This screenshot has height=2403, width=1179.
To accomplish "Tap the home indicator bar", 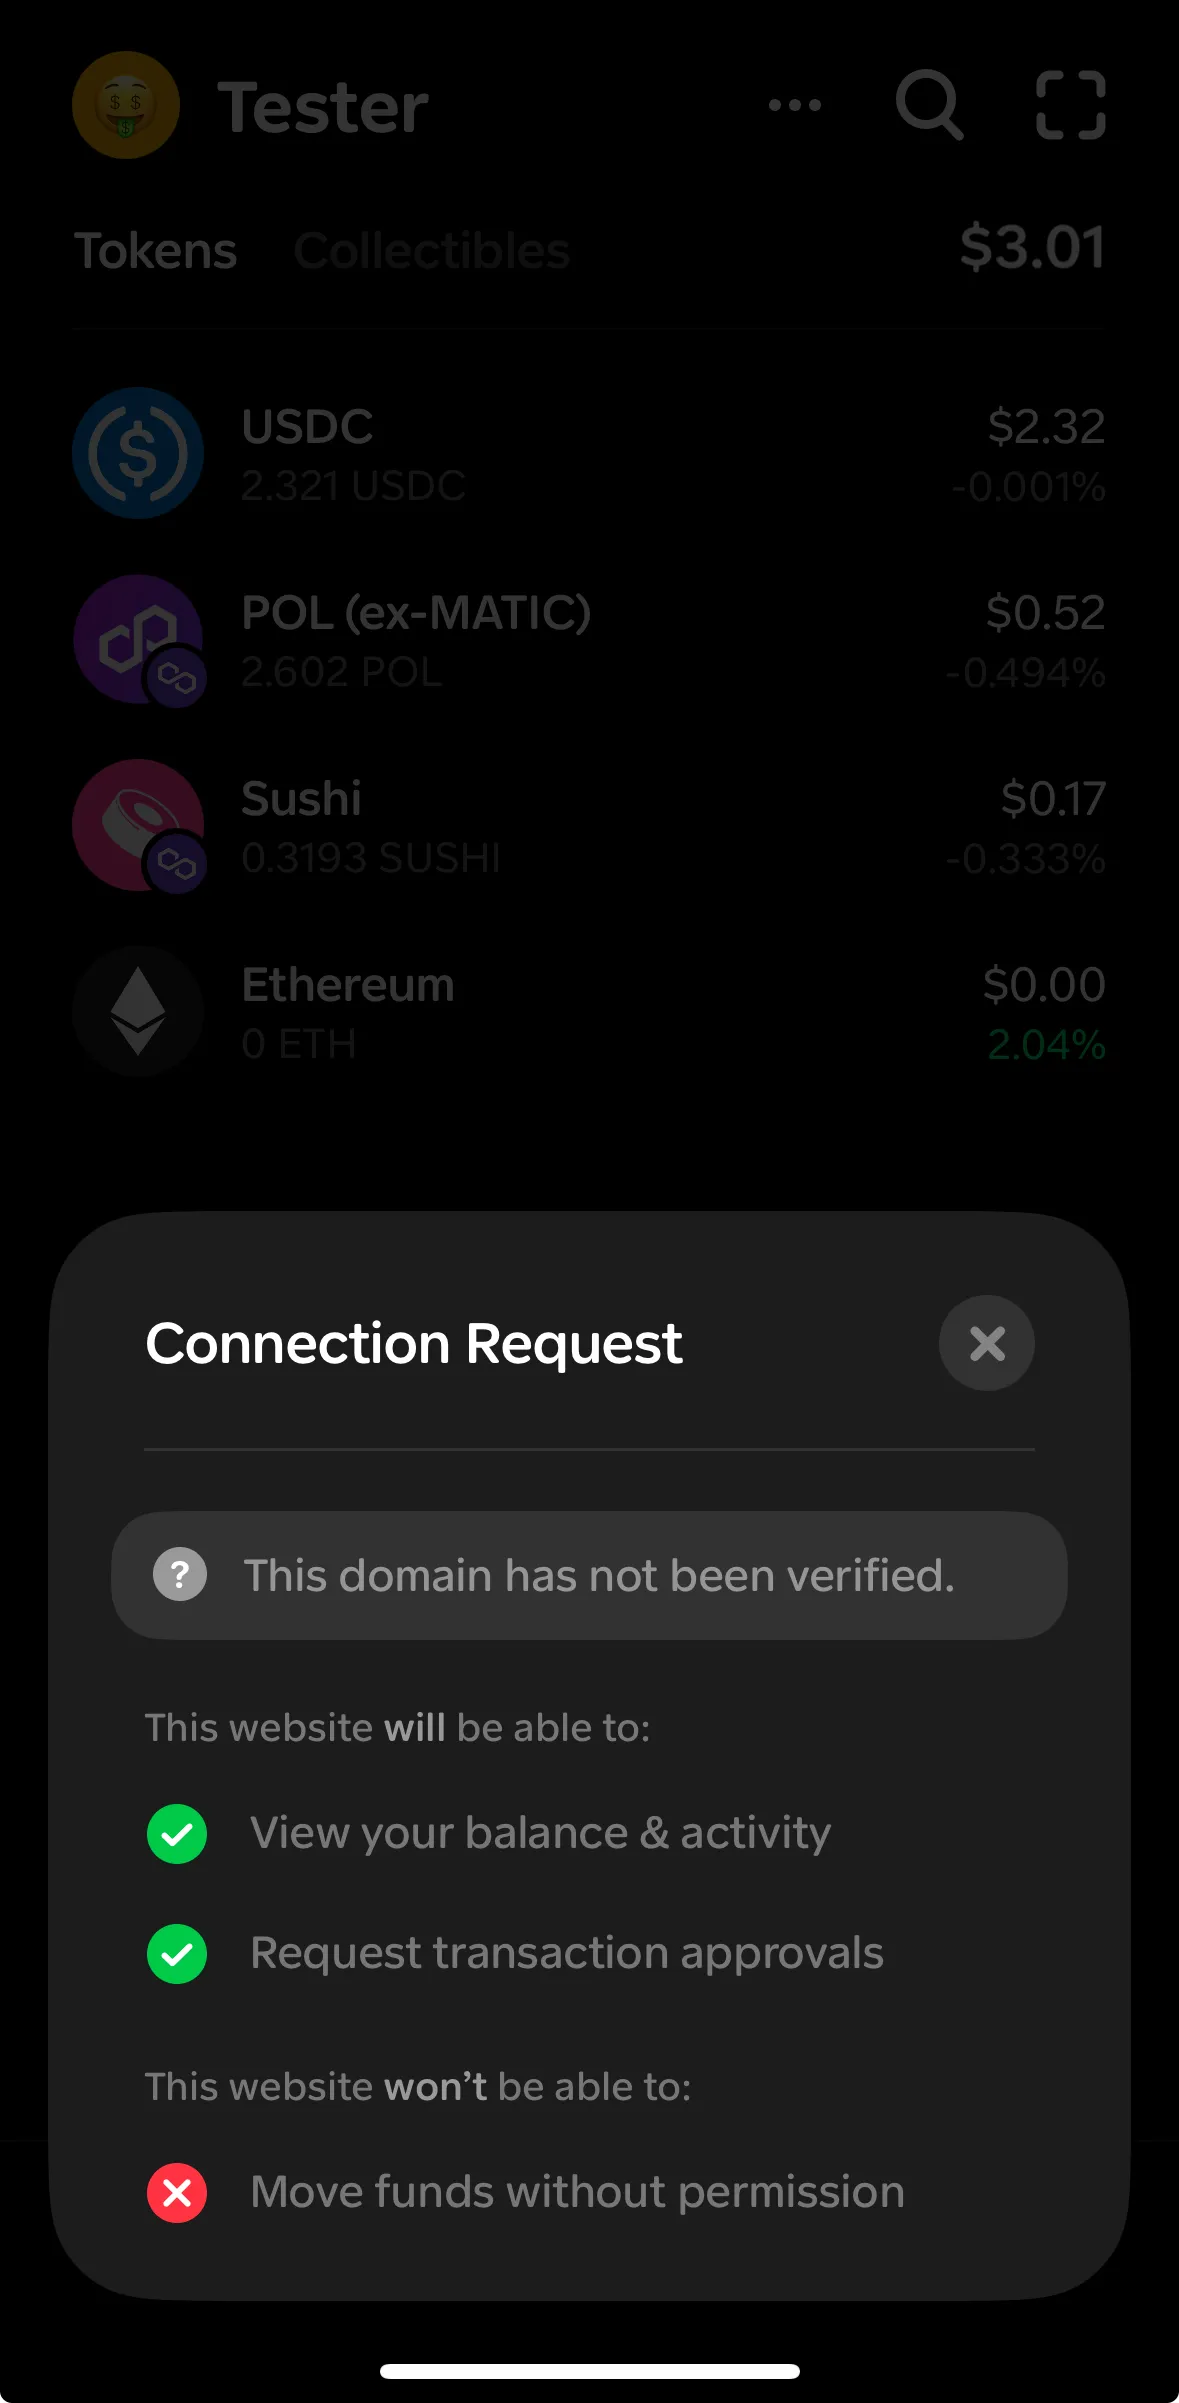I will (589, 2371).
